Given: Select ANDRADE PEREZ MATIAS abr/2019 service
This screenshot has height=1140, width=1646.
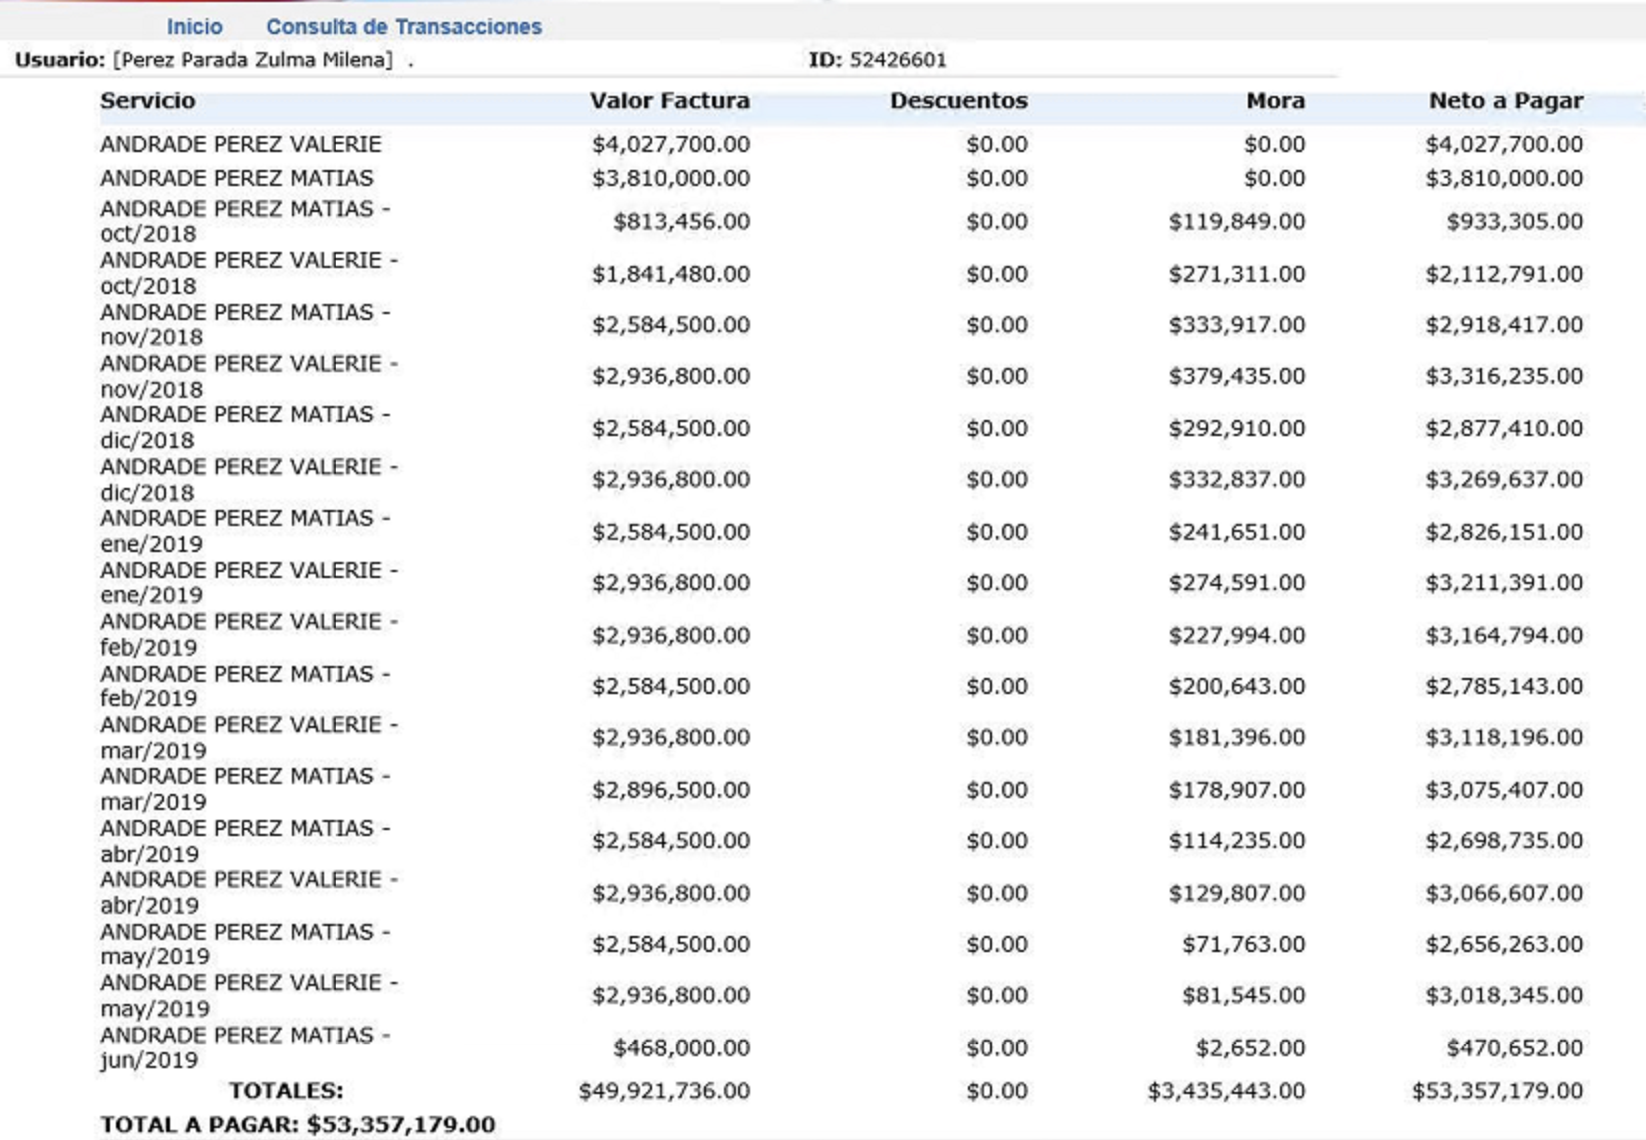Looking at the screenshot, I should tap(245, 840).
